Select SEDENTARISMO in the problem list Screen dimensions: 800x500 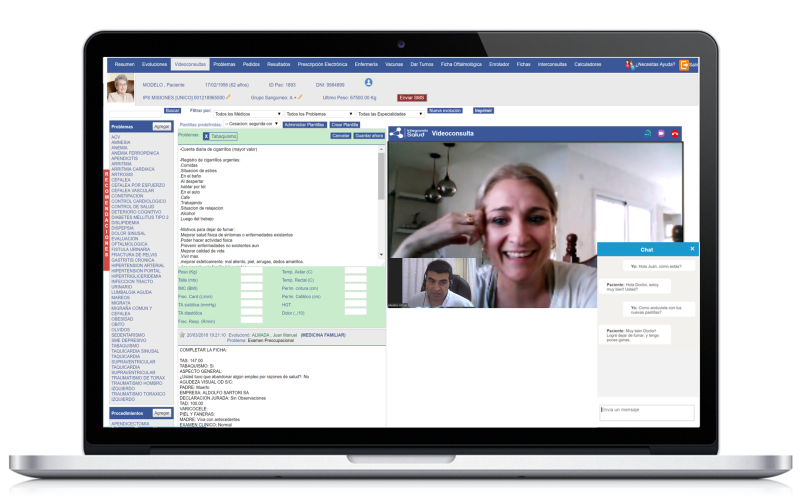128,335
